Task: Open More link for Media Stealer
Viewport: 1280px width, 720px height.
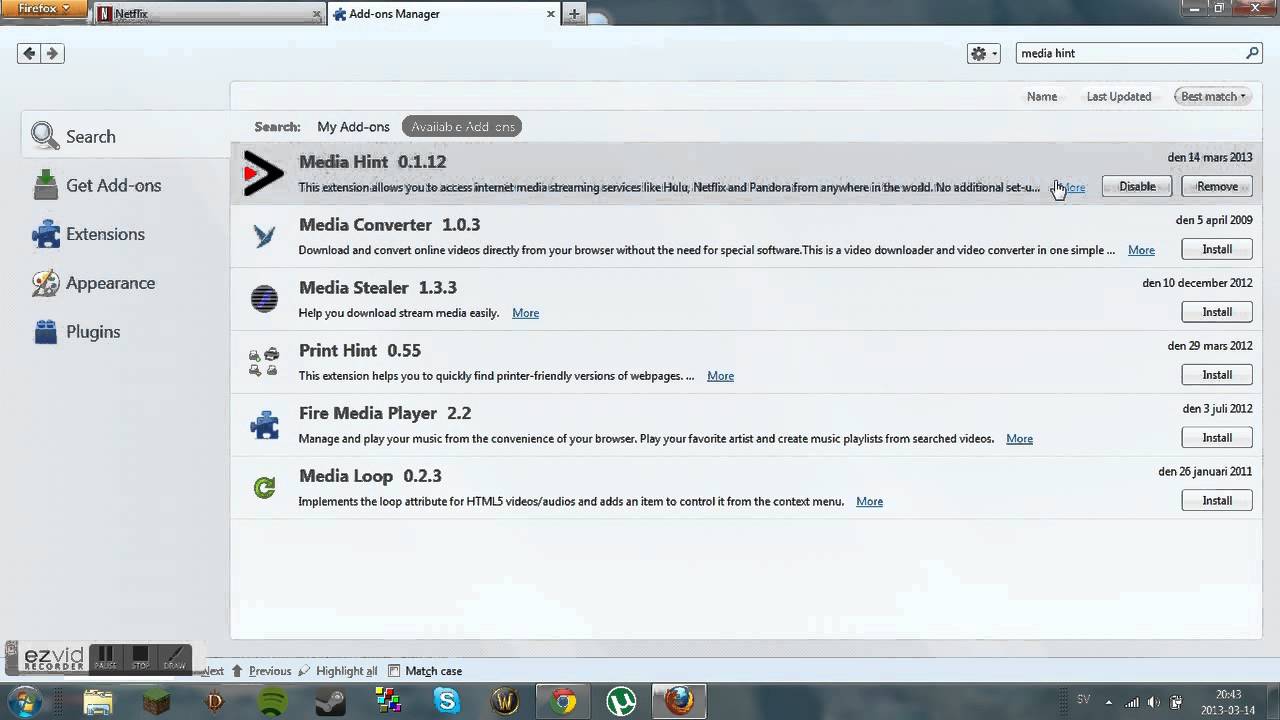Action: click(x=525, y=313)
